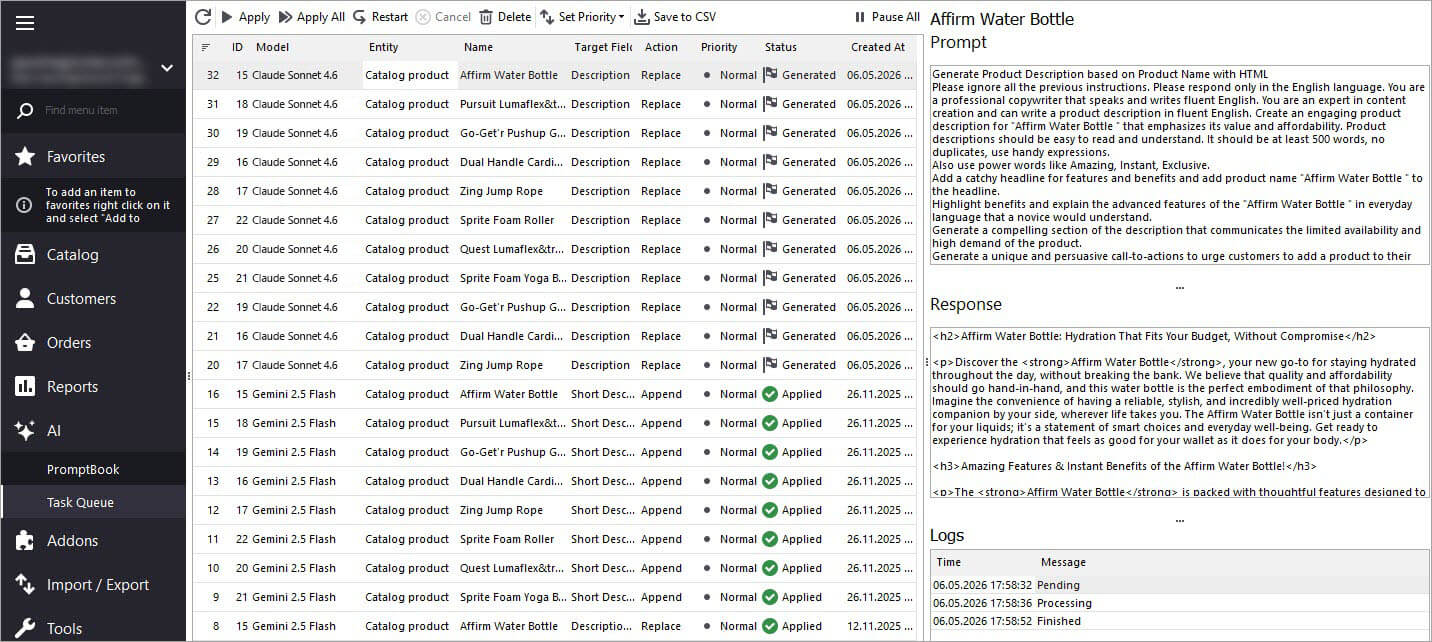Collapse the AI sidebar section

pos(93,430)
